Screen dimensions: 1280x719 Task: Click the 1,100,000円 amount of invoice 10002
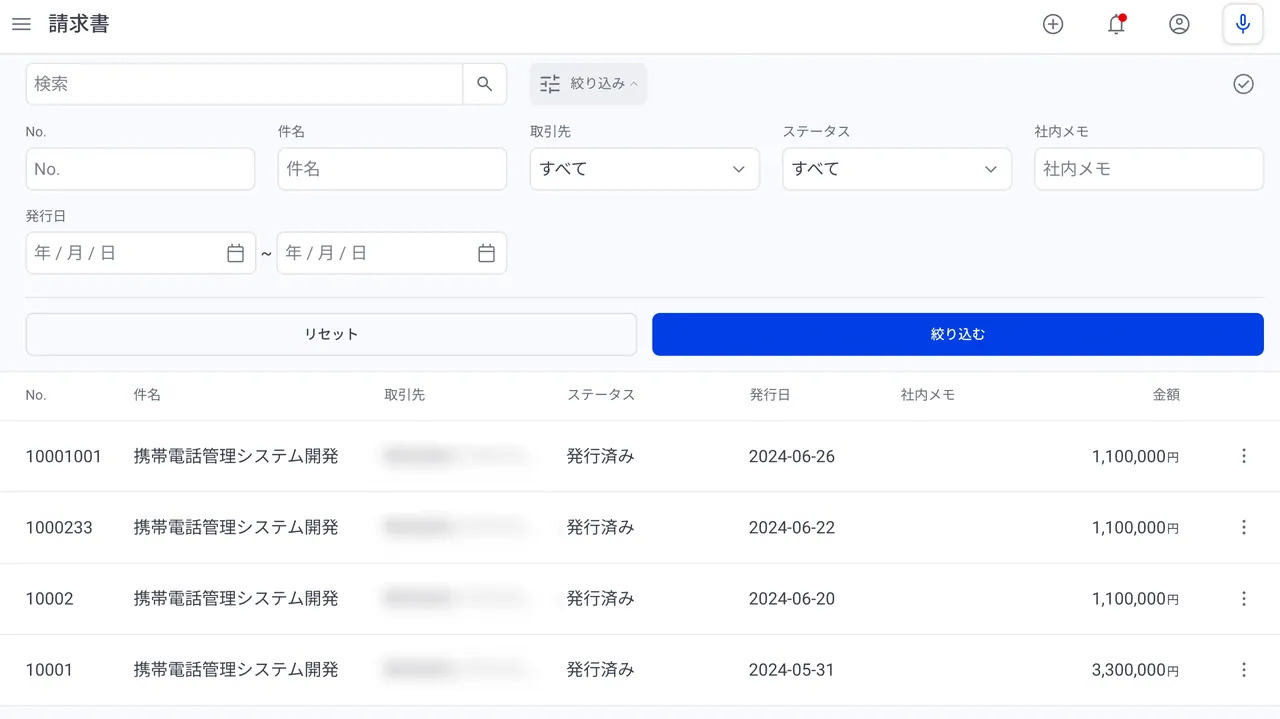[1136, 598]
